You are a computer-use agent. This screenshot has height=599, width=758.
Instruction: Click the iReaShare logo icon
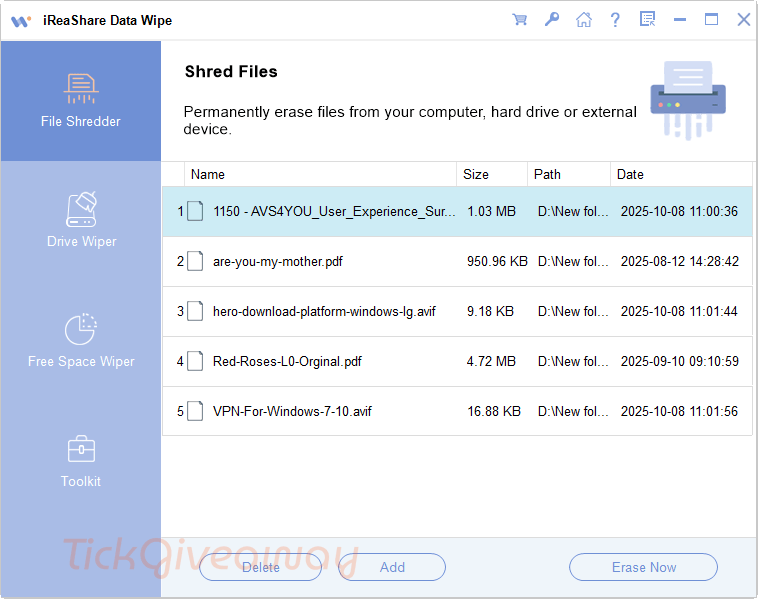21,21
